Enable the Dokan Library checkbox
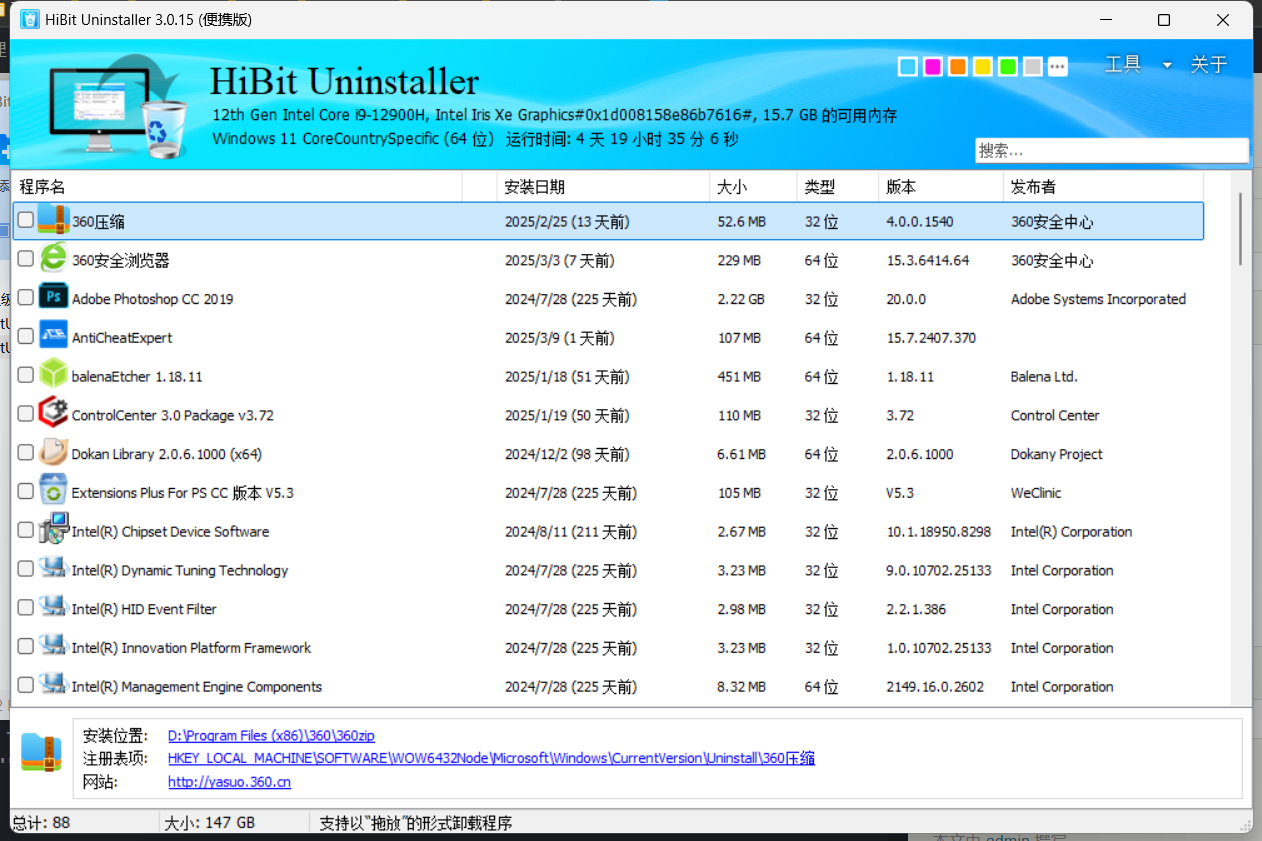1262x841 pixels. click(26, 453)
